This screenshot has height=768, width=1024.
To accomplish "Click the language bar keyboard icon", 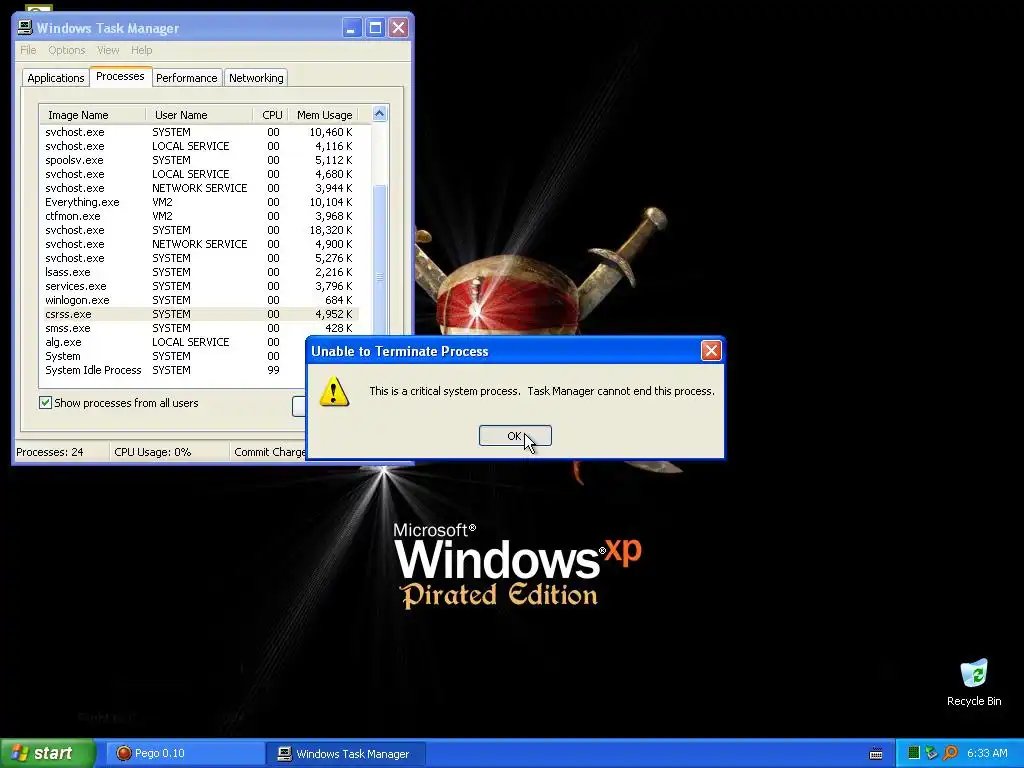I will pos(876,754).
